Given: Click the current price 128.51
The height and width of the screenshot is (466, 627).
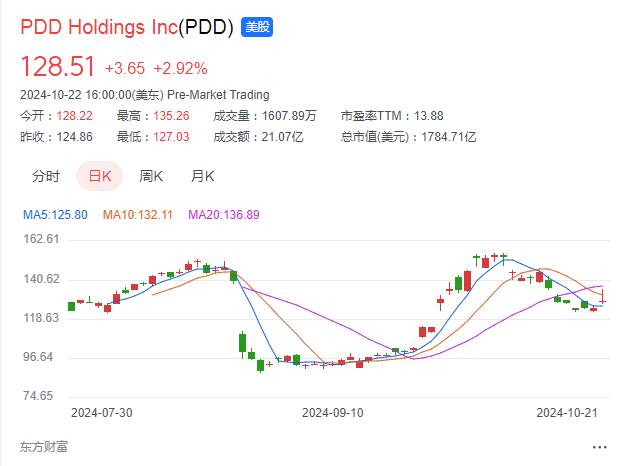Looking at the screenshot, I should point(58,66).
